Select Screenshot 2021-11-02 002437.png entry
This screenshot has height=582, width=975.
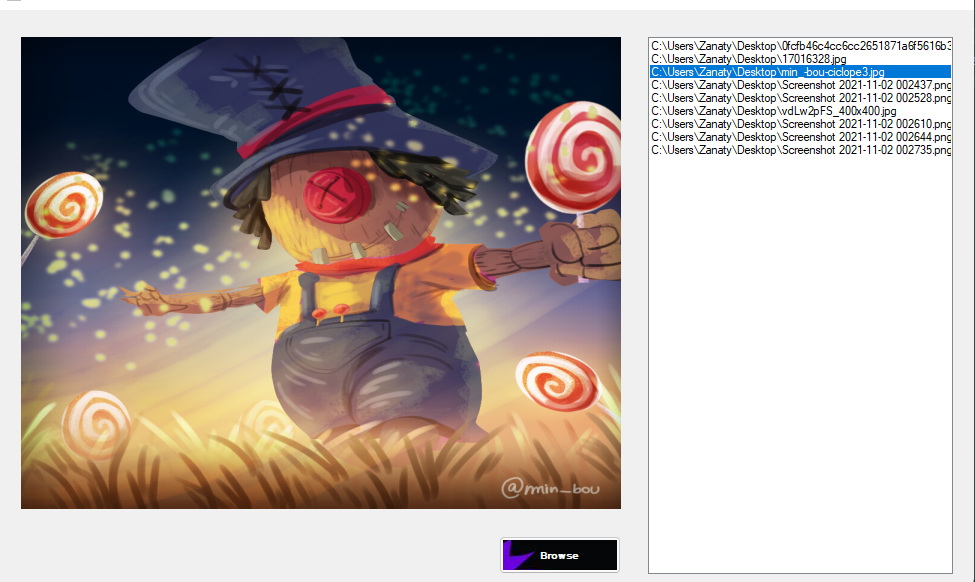(x=800, y=85)
